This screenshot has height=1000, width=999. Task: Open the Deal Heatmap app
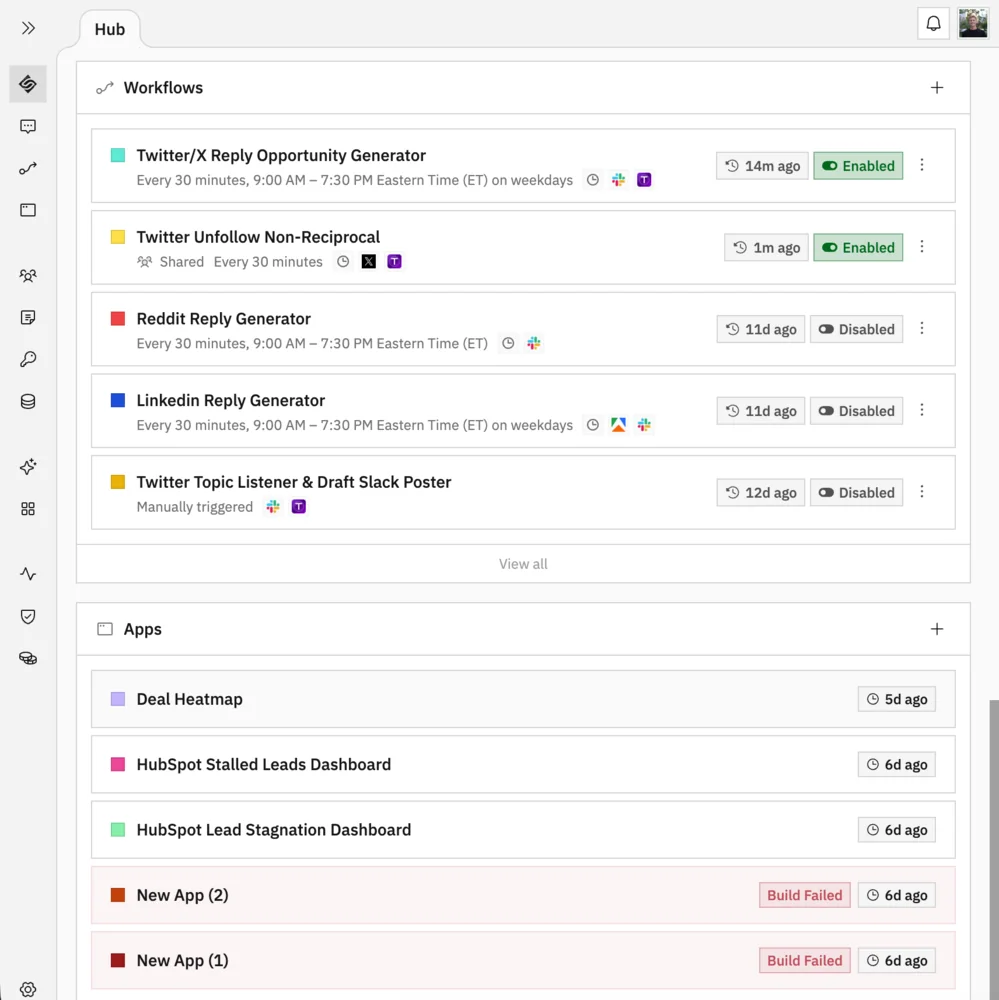click(523, 699)
